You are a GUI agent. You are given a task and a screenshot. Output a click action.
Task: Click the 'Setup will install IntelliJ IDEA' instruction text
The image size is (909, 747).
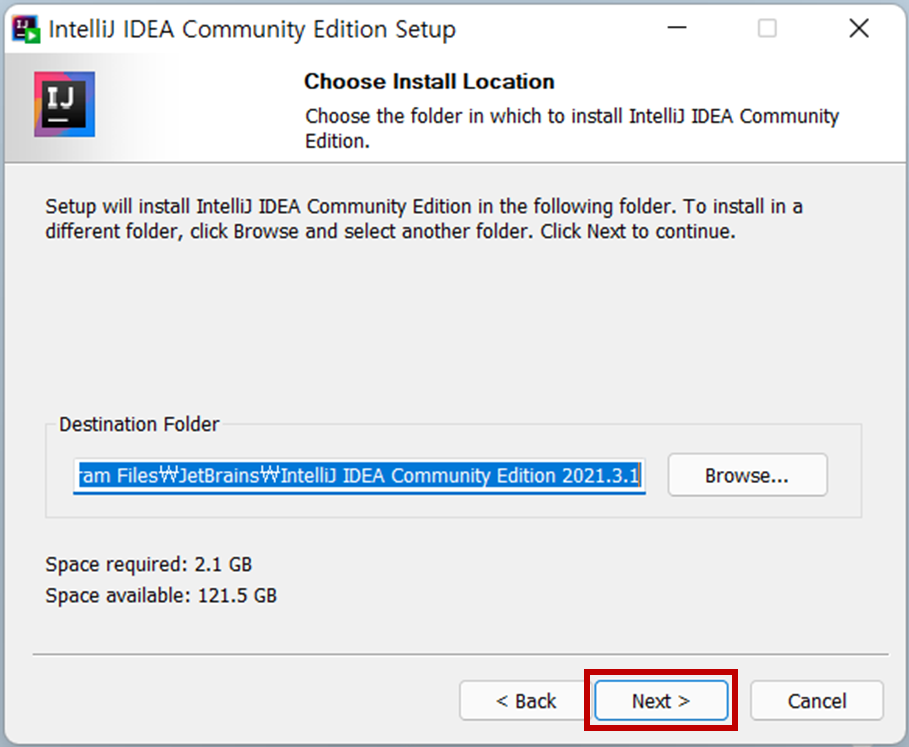click(424, 218)
